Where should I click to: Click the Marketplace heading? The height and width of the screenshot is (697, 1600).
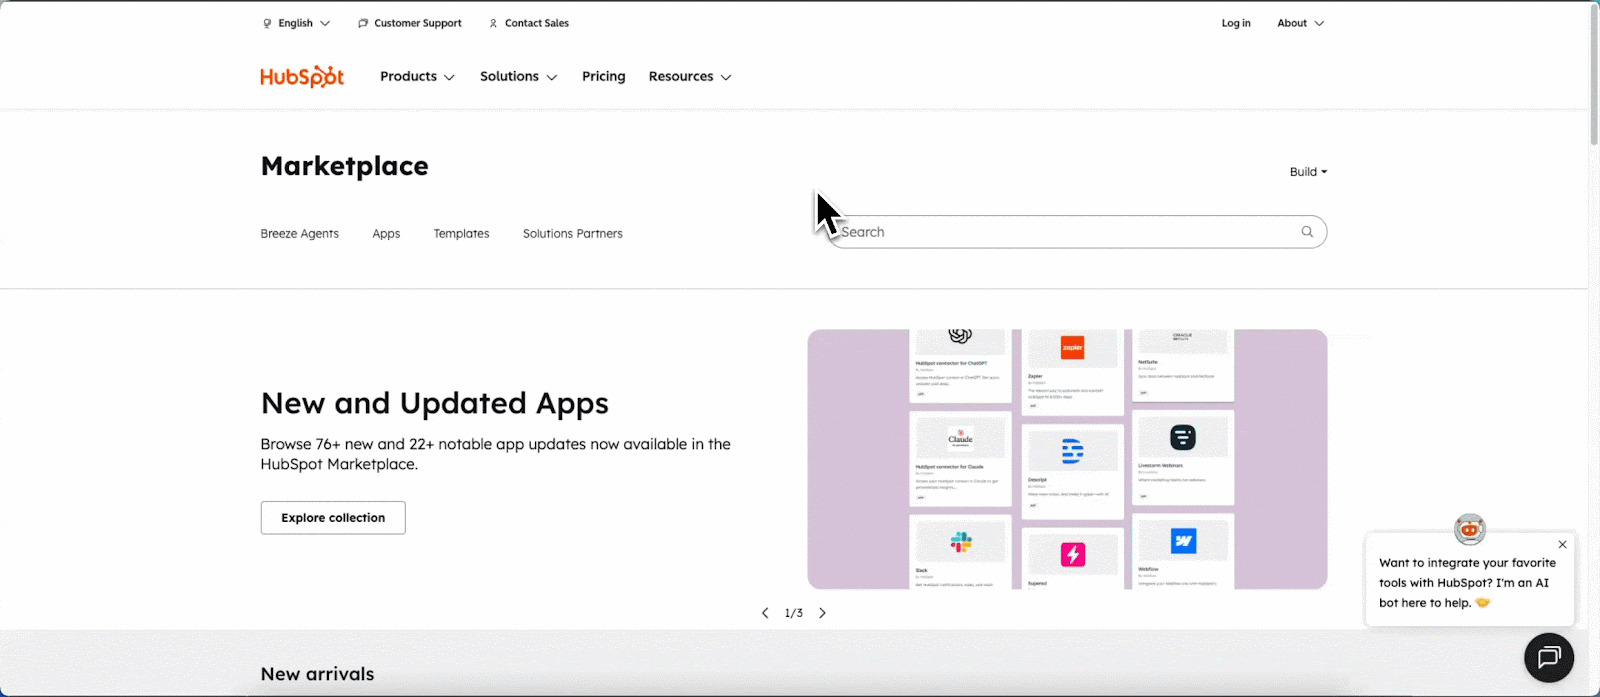pyautogui.click(x=345, y=166)
